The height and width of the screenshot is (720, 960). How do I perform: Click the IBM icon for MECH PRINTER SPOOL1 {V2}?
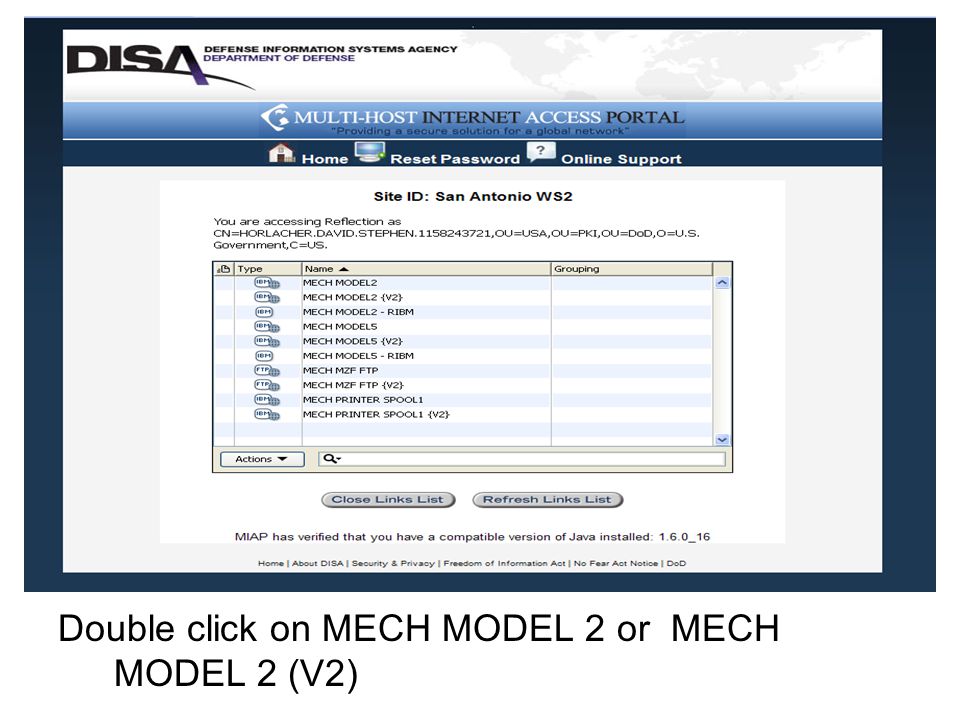click(x=267, y=415)
